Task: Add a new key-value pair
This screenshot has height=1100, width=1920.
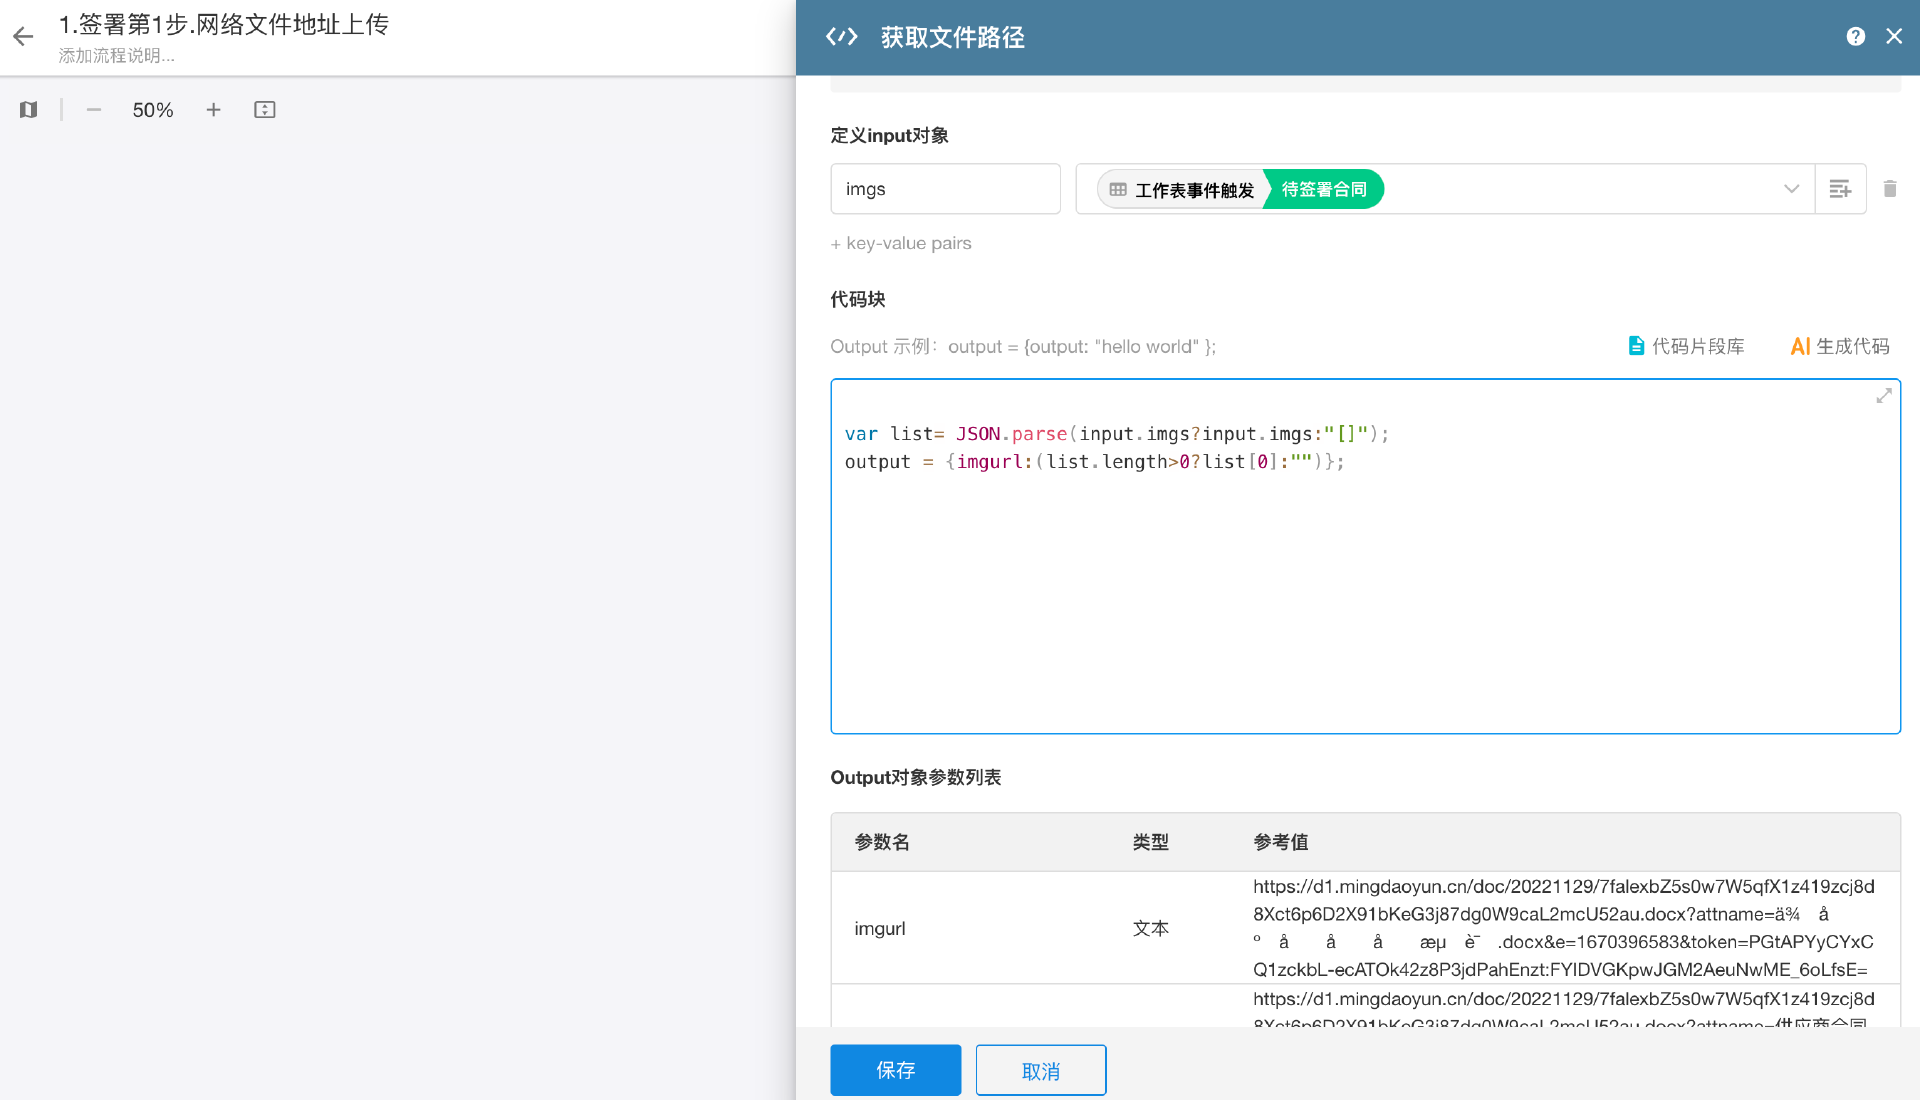Action: [x=901, y=243]
